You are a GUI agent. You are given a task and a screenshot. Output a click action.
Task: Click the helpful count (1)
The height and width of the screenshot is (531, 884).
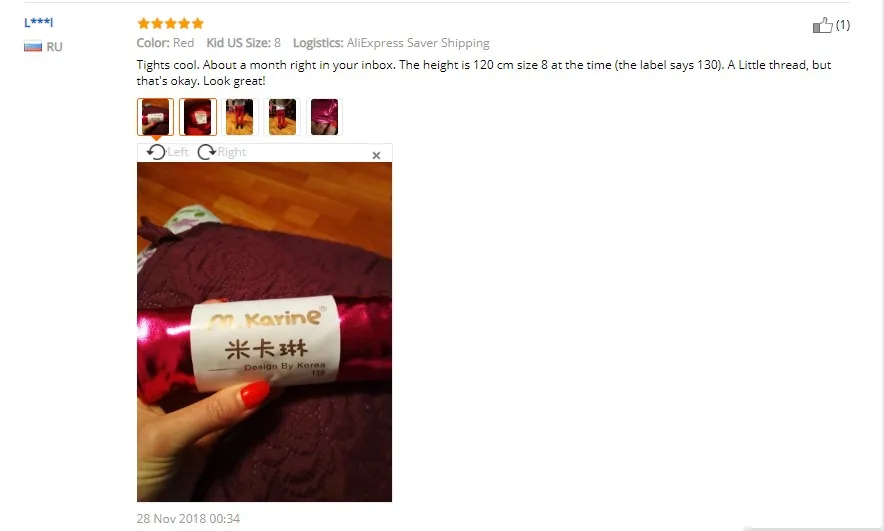coord(843,25)
